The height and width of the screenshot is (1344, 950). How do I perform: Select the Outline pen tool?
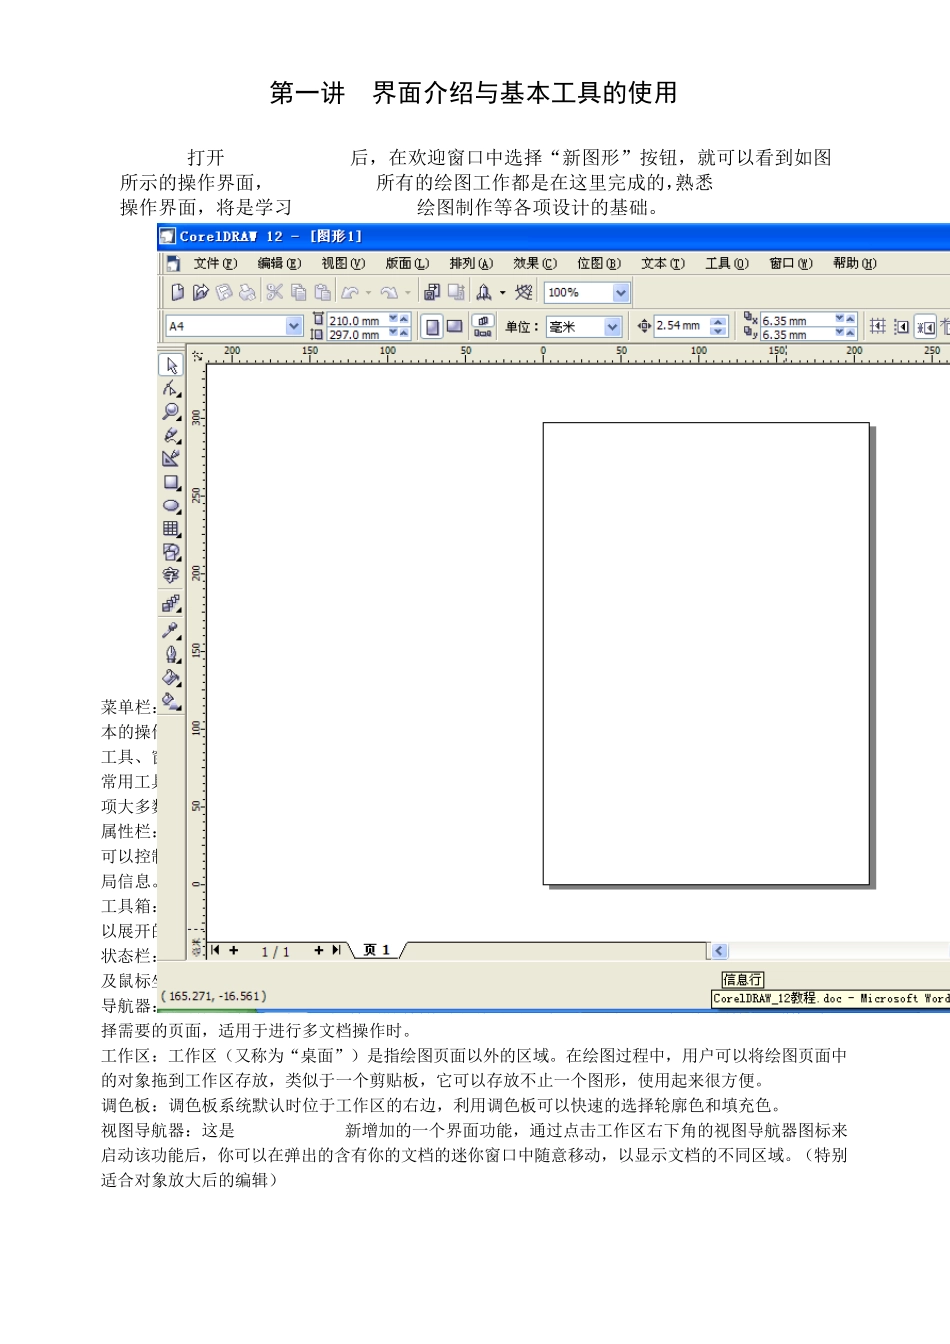coord(171,654)
